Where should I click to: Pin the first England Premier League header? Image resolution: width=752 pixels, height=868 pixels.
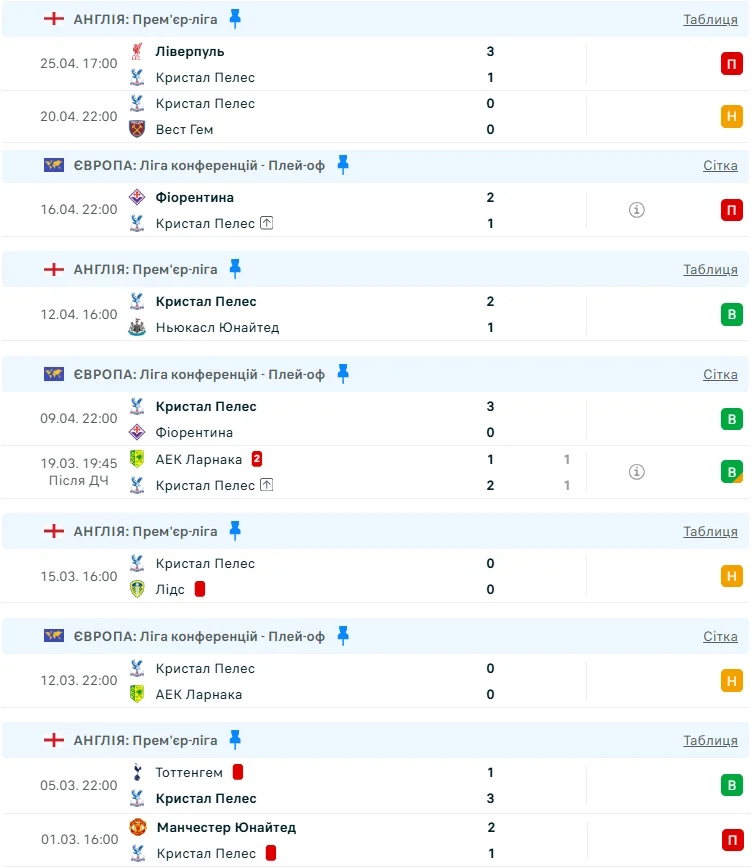[x=235, y=18]
